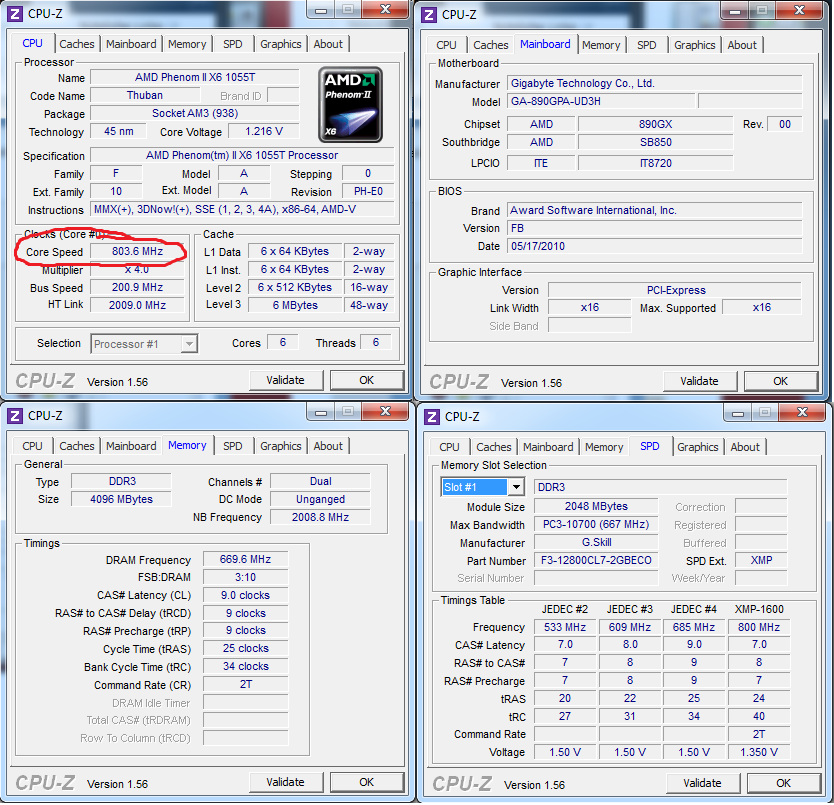Open Graphics tab in the SPD window
Viewport: 834px width, 805px height.
click(x=697, y=447)
